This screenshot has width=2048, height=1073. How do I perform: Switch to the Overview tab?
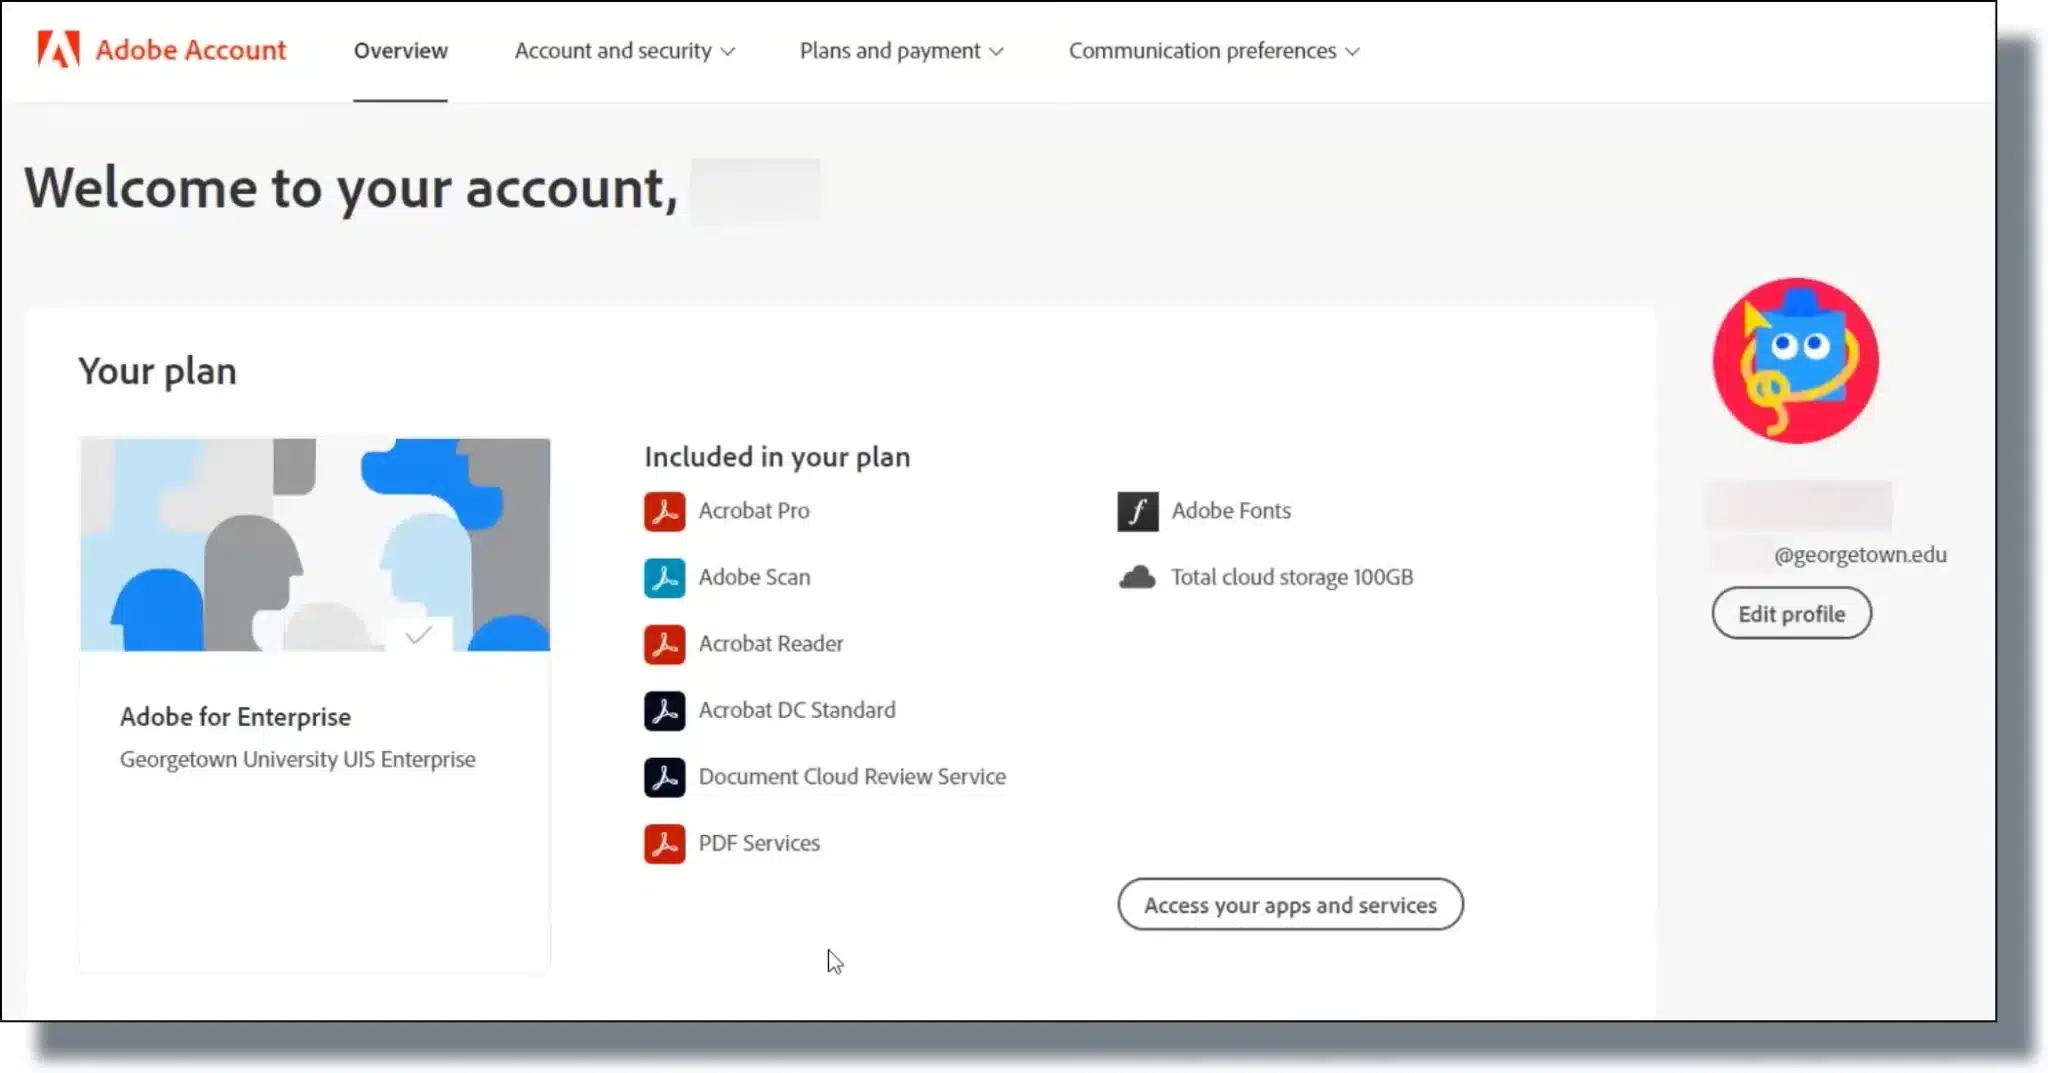[x=400, y=51]
